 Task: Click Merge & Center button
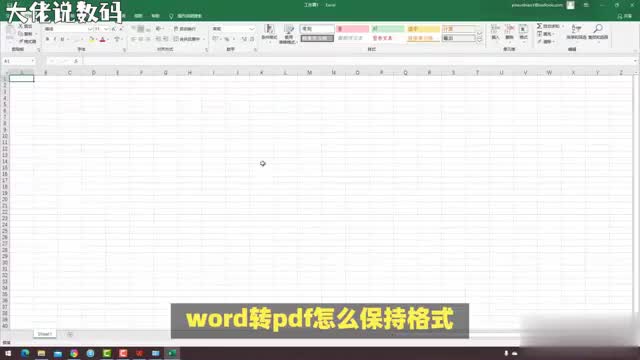coord(187,39)
